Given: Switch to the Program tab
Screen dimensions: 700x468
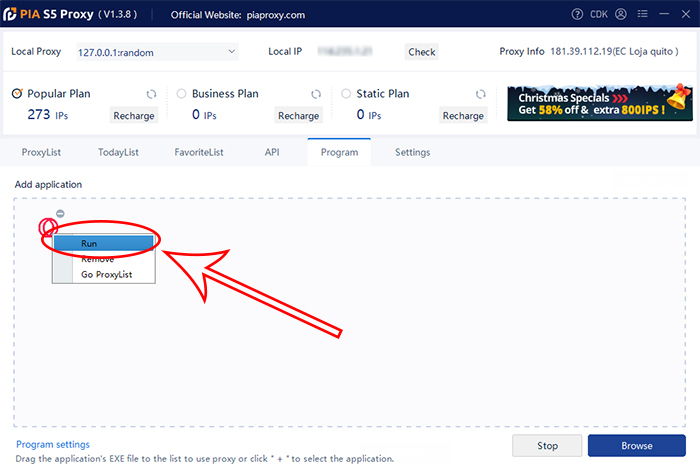Looking at the screenshot, I should pos(339,152).
